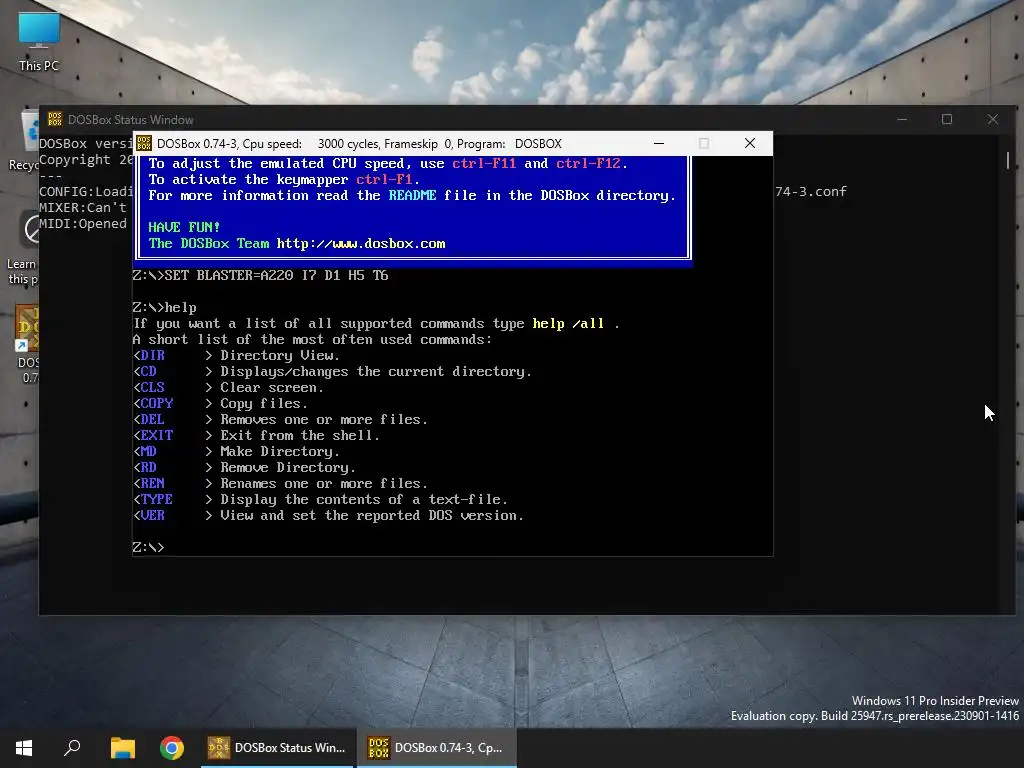Switch to DOSBox 0.74-3 taskbar item
Screen dimensions: 1024x768
pos(437,748)
